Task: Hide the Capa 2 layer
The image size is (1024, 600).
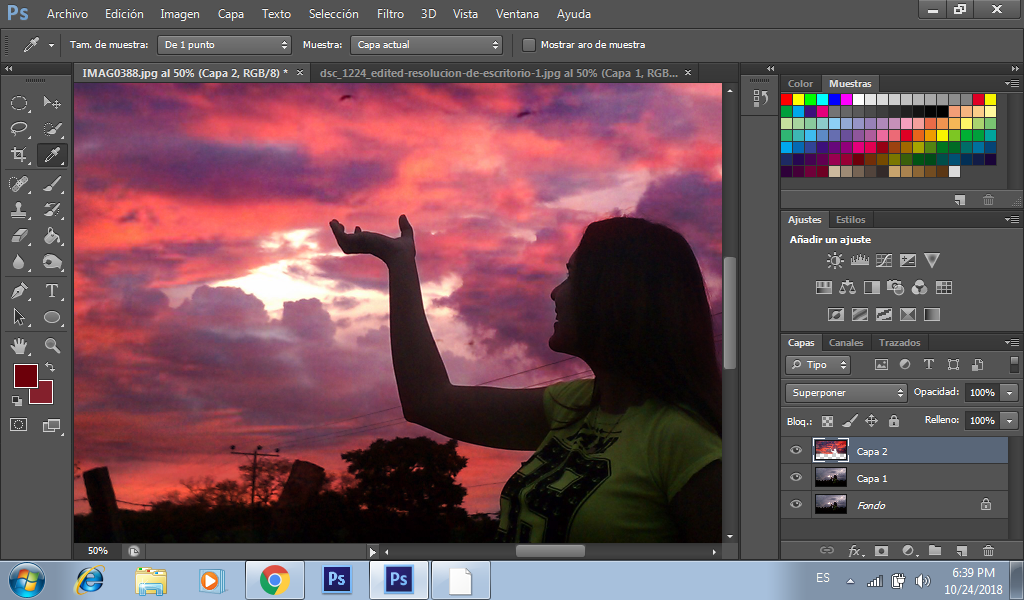Action: (796, 451)
